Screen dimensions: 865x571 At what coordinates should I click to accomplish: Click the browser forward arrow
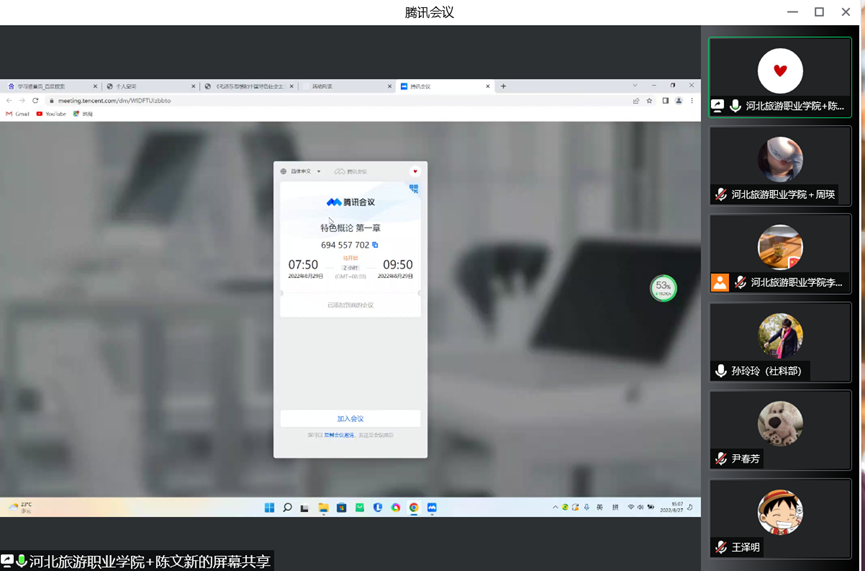[22, 100]
